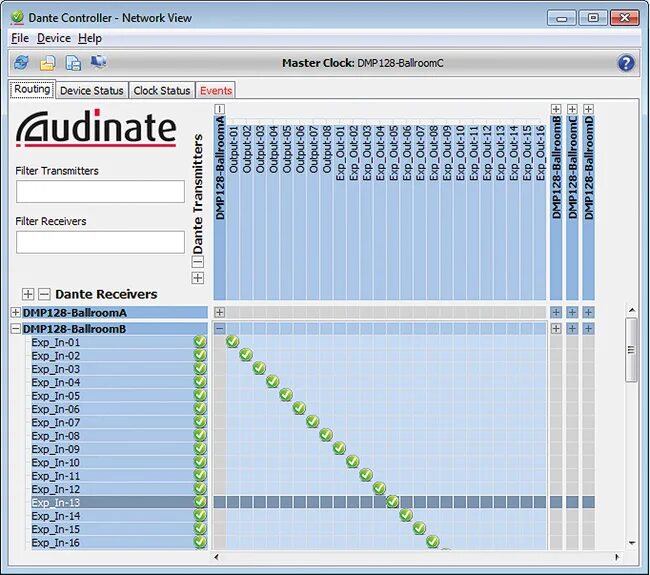Select the Routing tab

point(32,89)
